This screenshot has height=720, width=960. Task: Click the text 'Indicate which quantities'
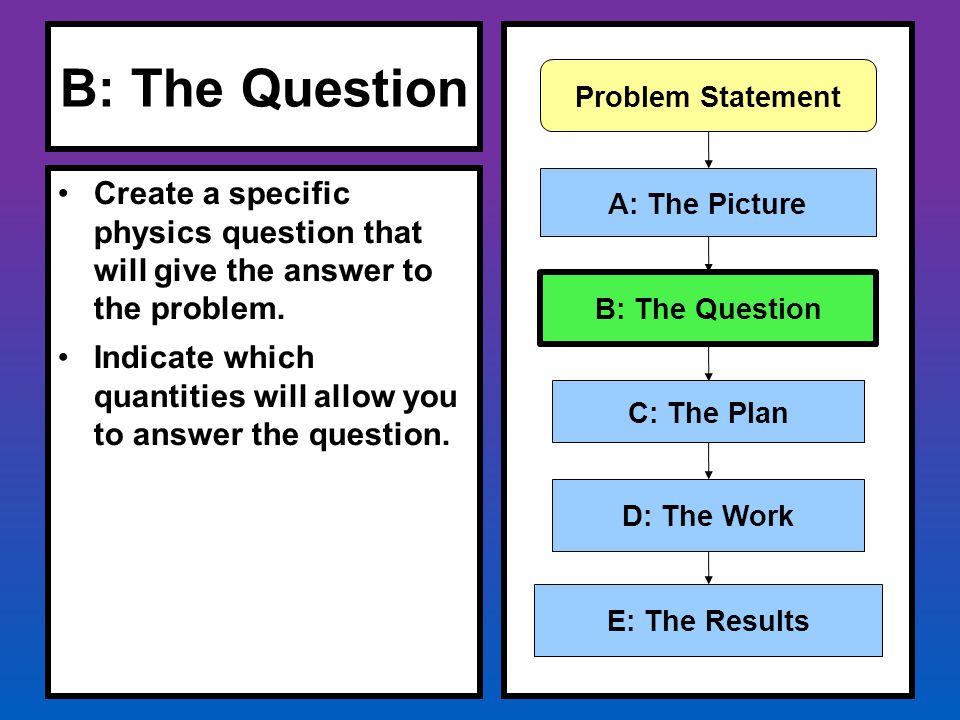(x=204, y=377)
